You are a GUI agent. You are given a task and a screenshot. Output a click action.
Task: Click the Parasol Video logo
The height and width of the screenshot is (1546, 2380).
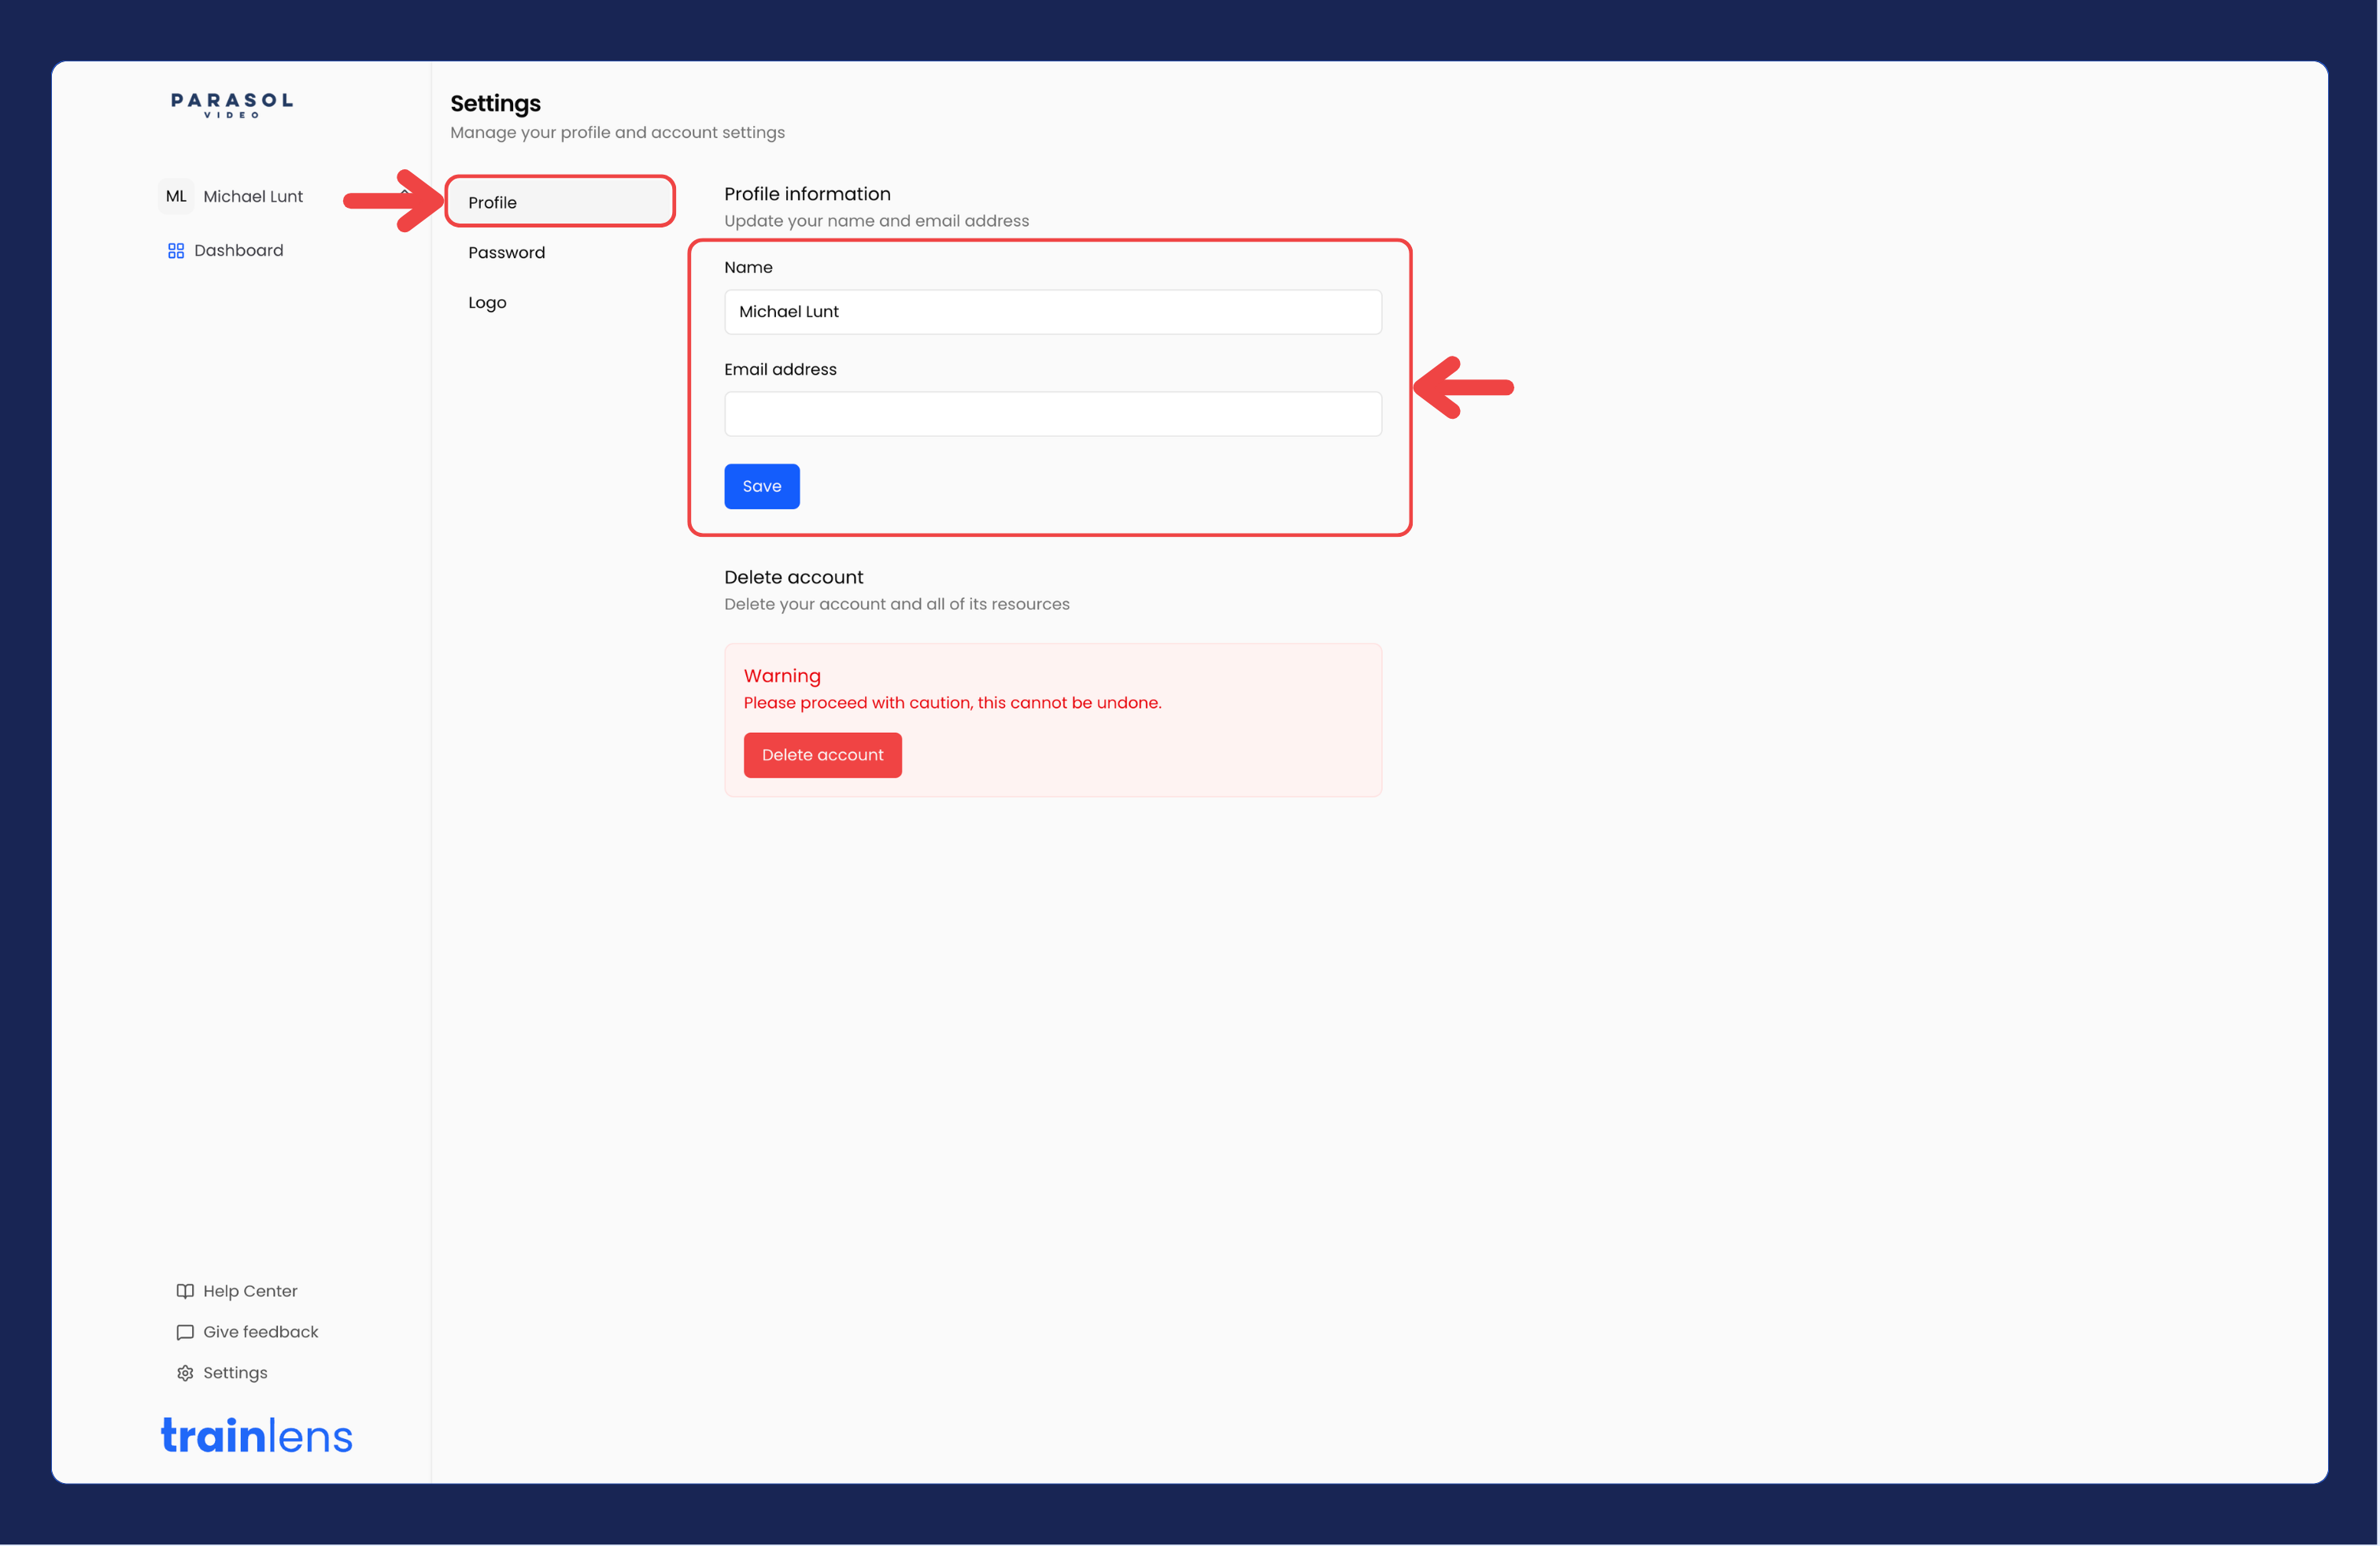(232, 105)
